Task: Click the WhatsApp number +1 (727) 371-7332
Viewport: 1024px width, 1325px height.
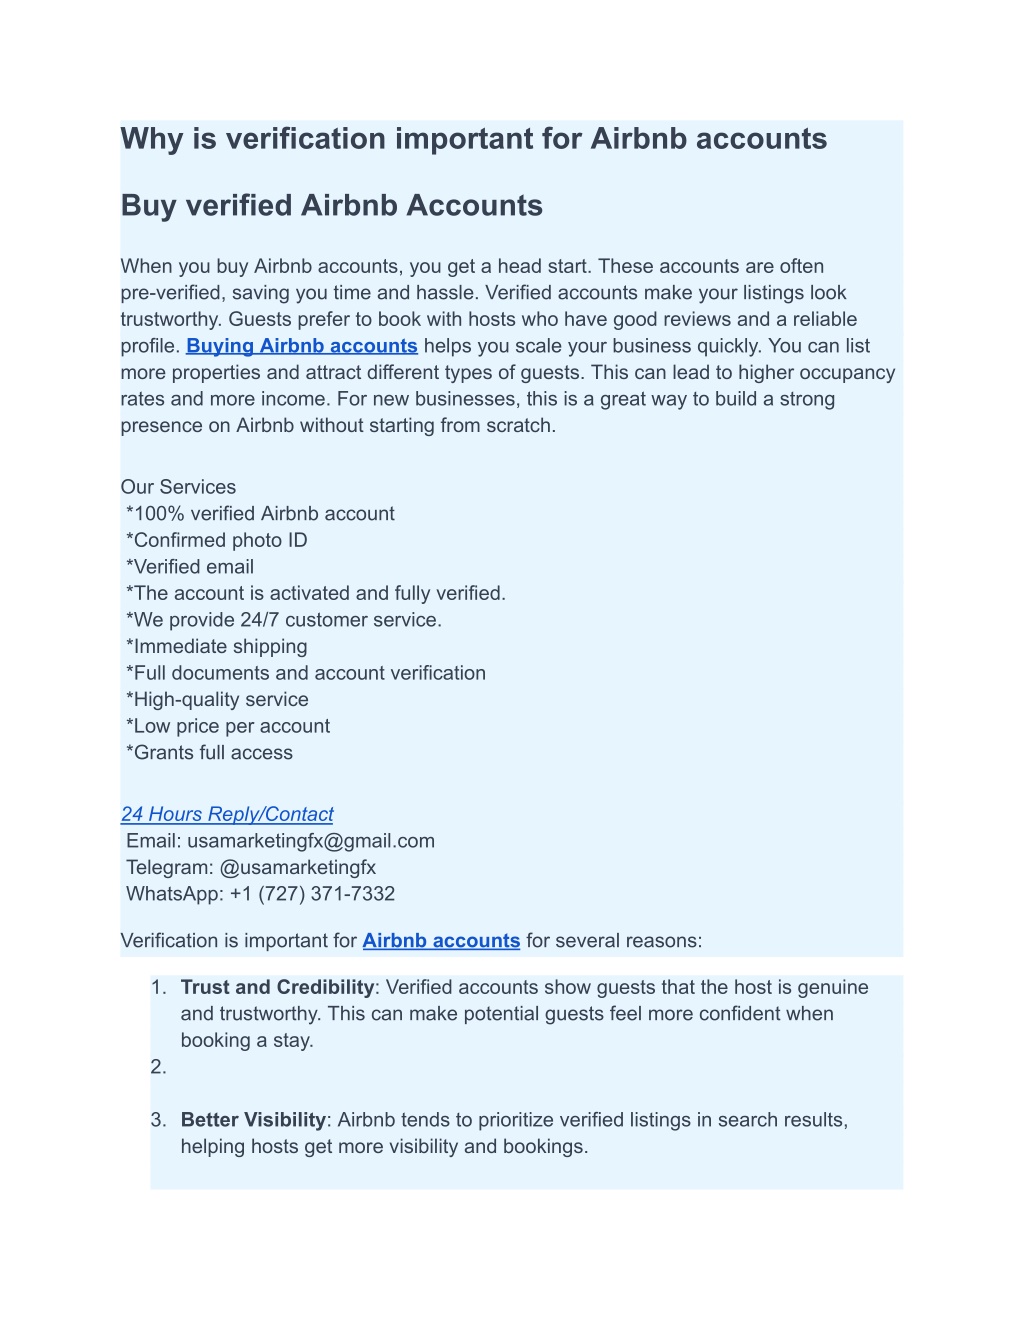Action: point(312,894)
